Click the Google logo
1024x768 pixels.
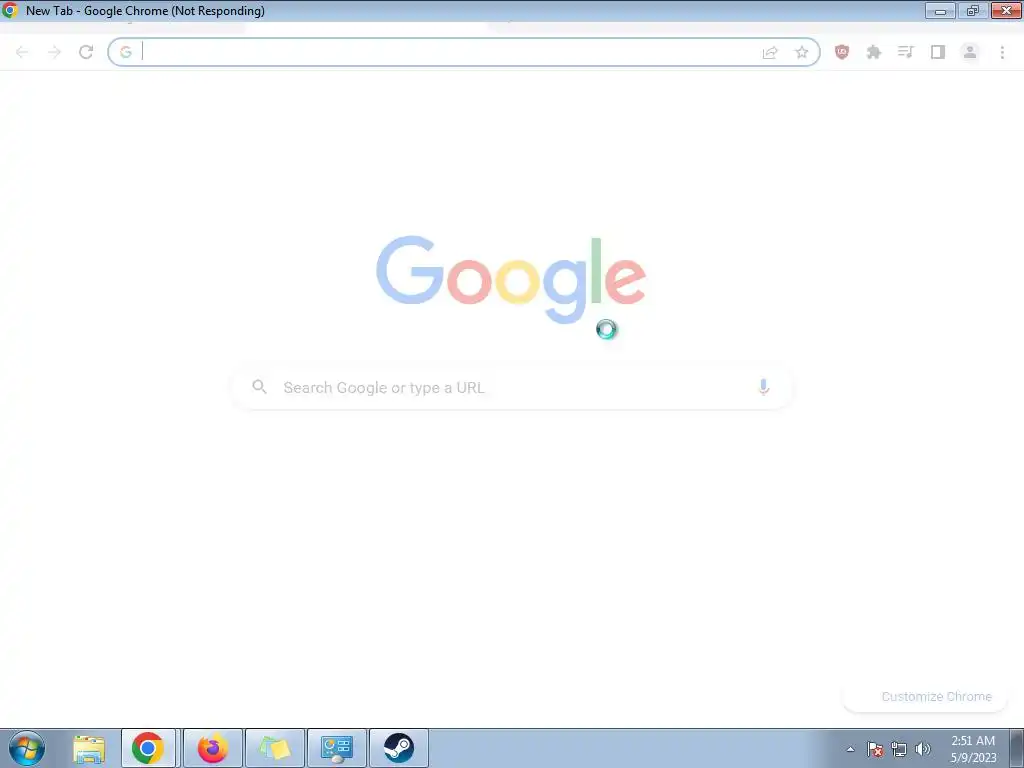point(511,279)
